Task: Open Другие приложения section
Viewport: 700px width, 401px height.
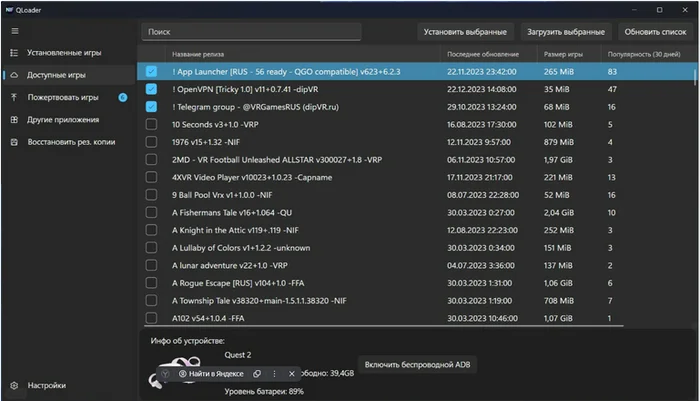Action: pos(69,120)
